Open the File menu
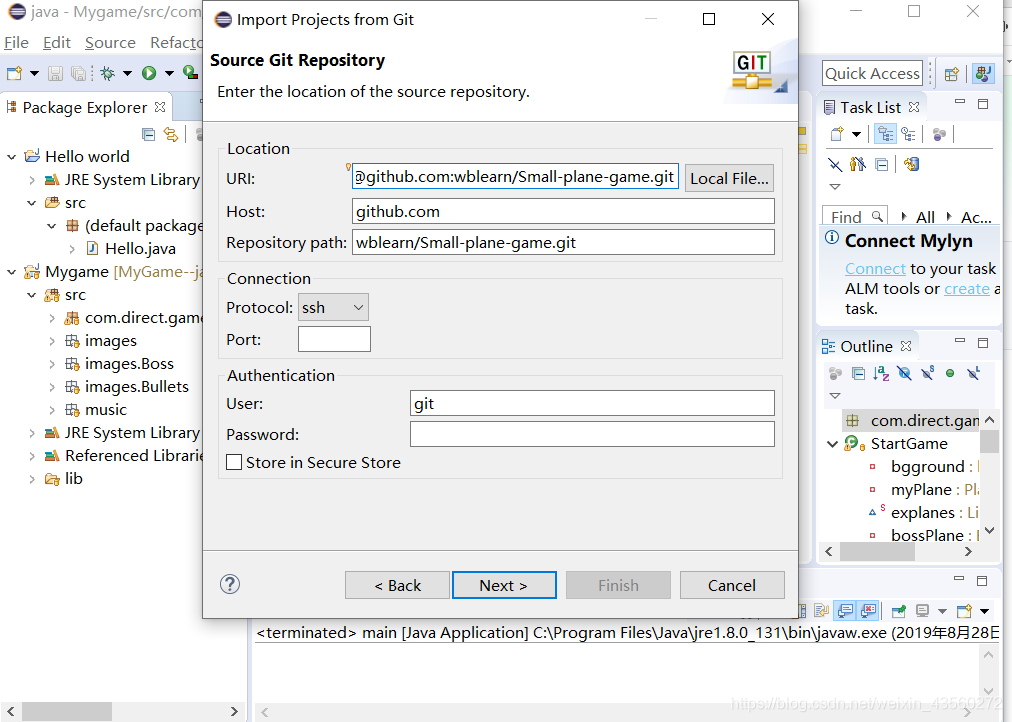 pos(16,43)
